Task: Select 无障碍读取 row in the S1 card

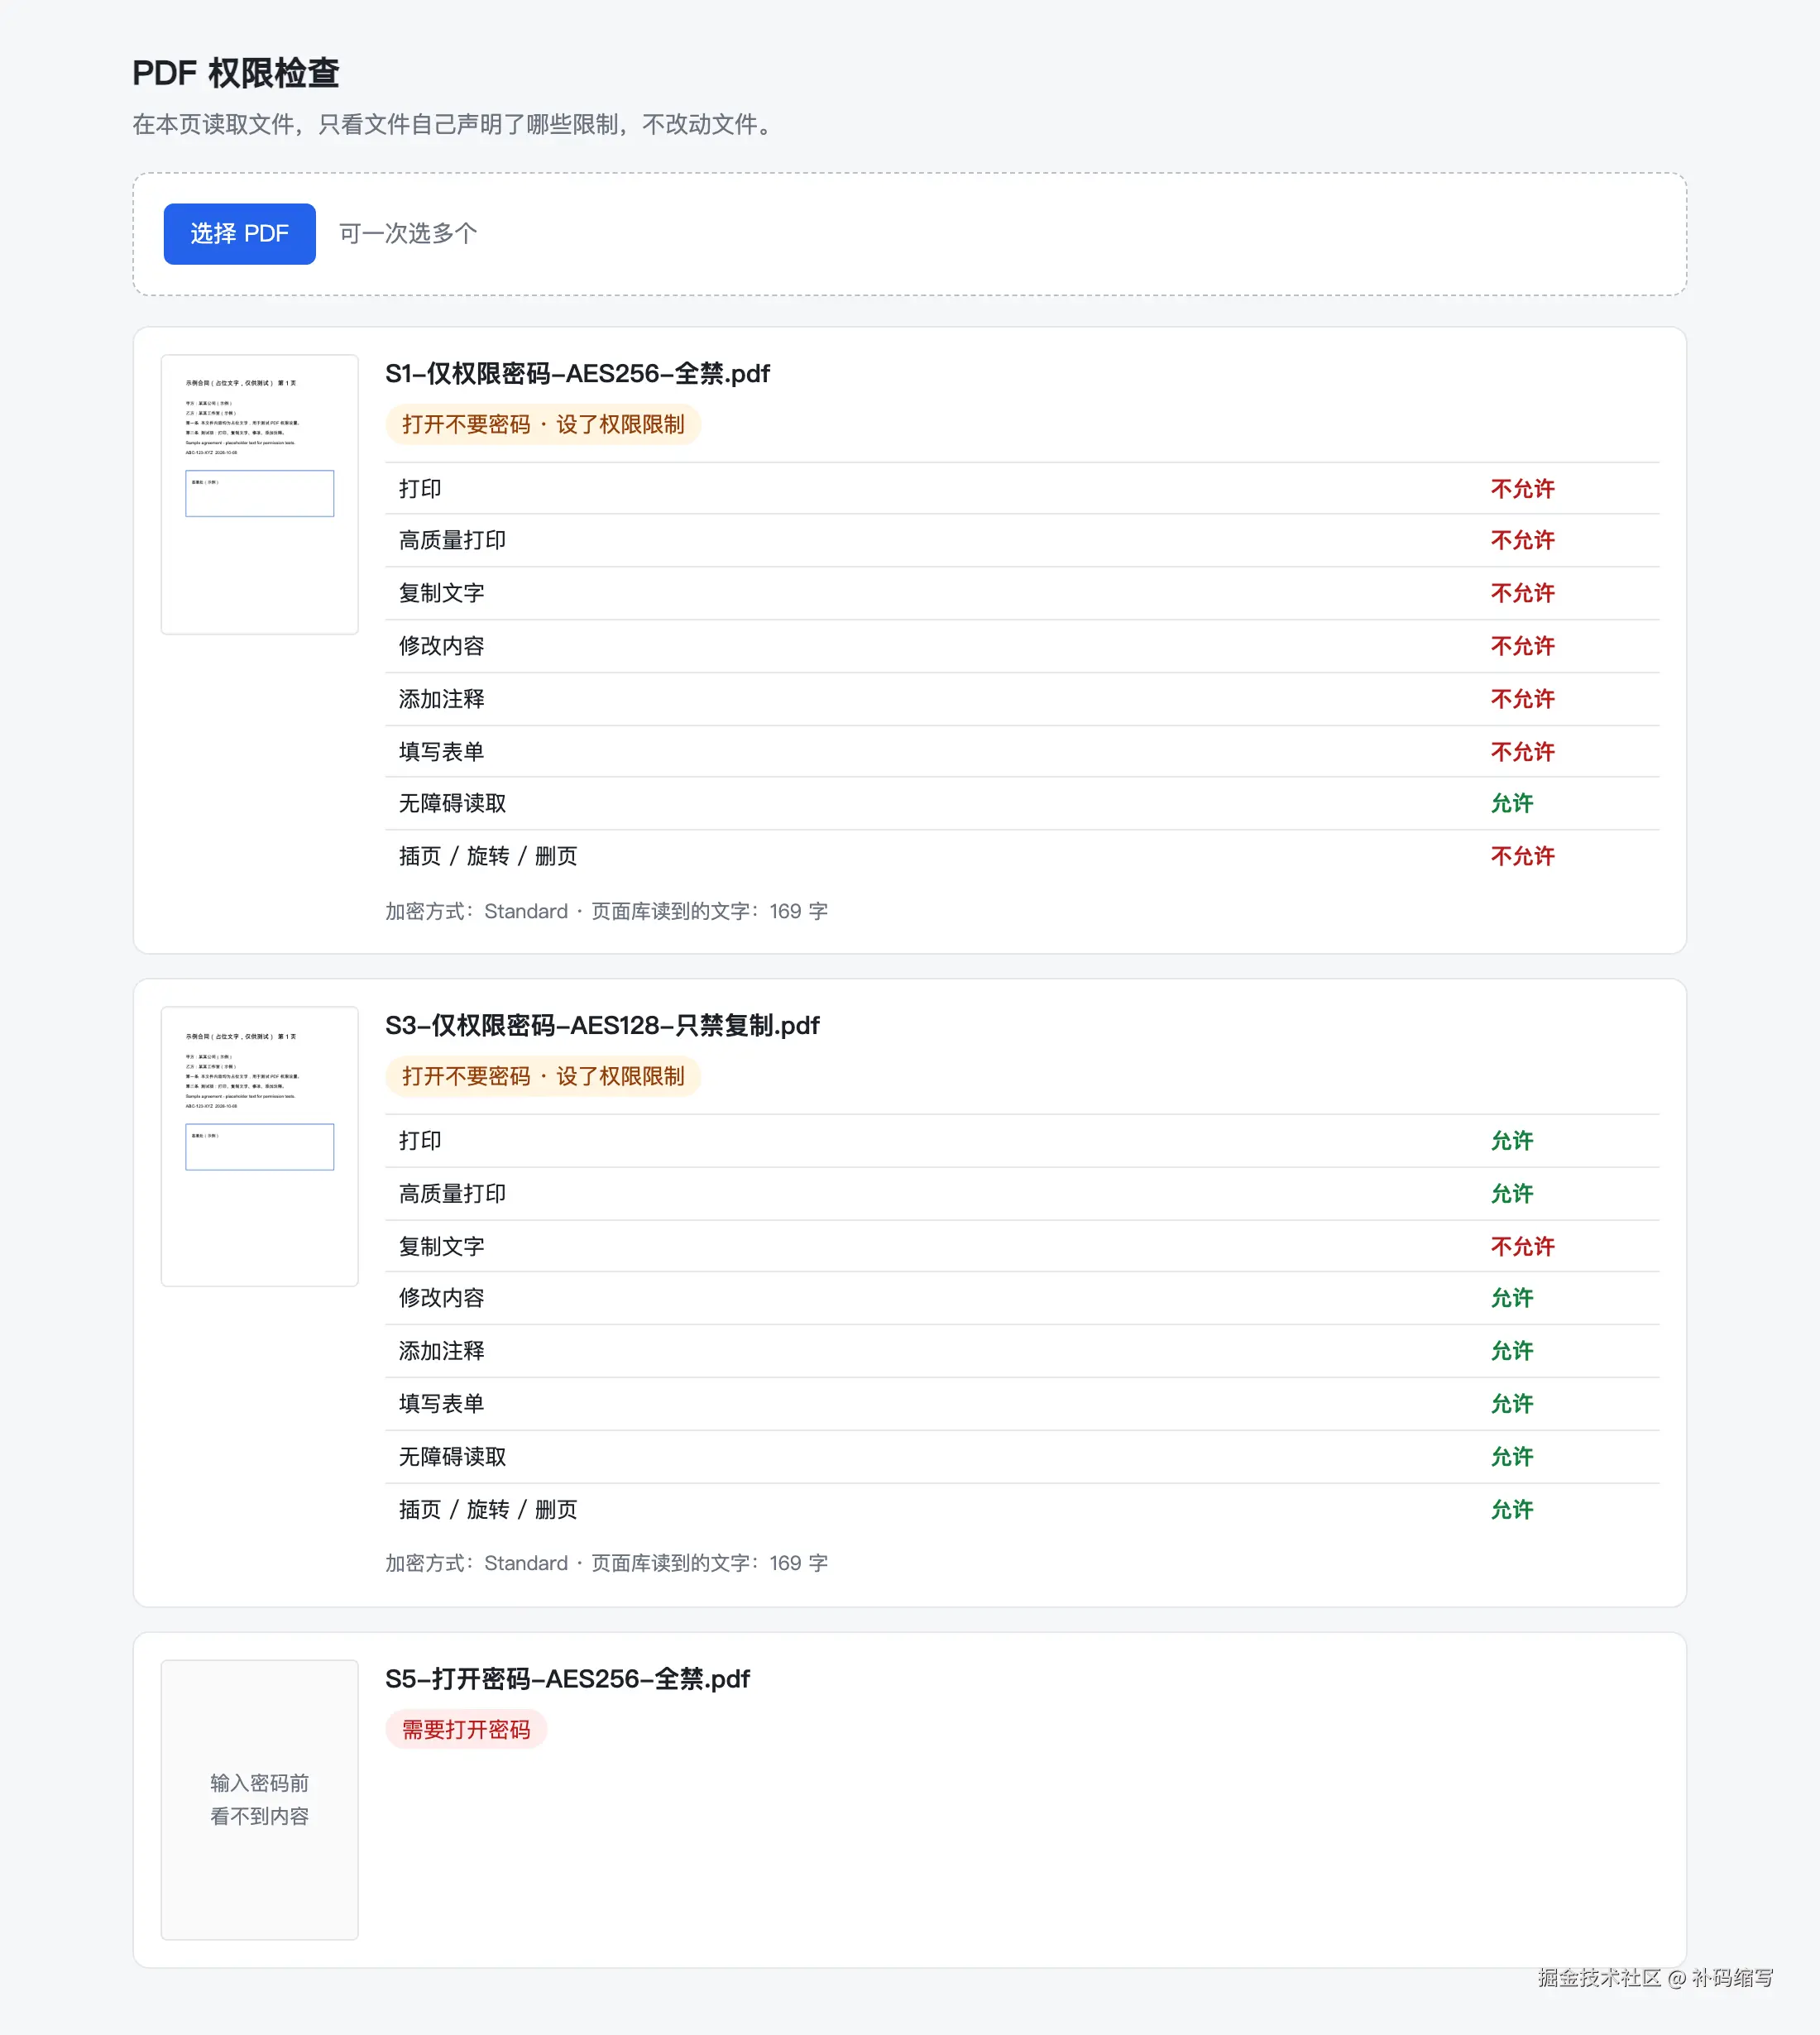Action: click(1022, 804)
